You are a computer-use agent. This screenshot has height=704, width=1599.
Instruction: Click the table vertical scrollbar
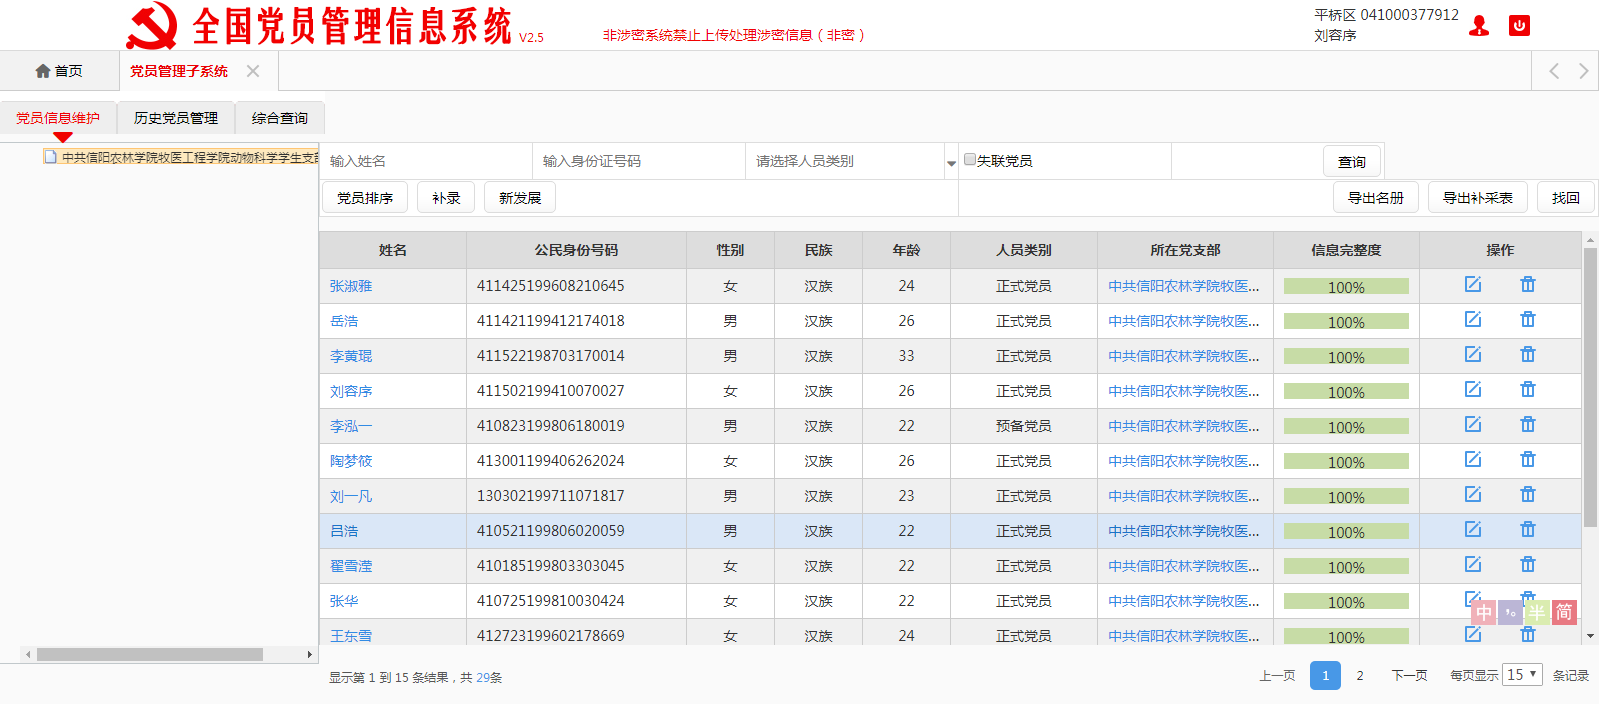[x=1590, y=387]
